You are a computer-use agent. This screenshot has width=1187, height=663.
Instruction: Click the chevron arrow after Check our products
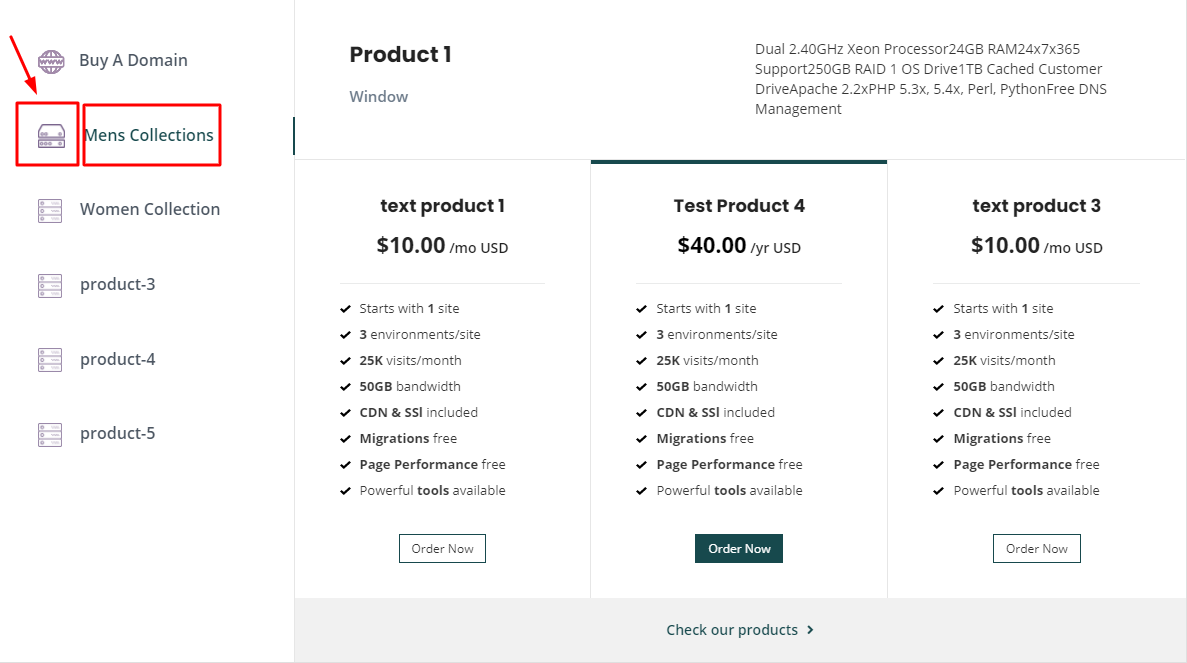810,630
